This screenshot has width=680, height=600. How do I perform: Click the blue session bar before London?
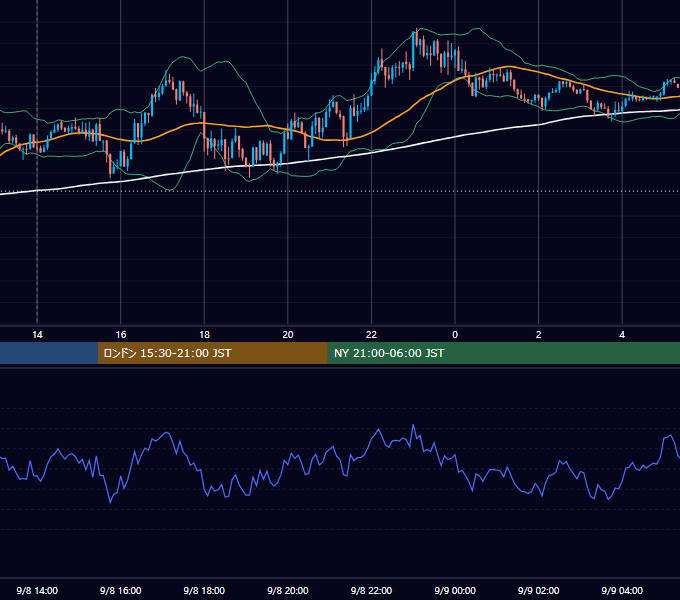pos(49,353)
